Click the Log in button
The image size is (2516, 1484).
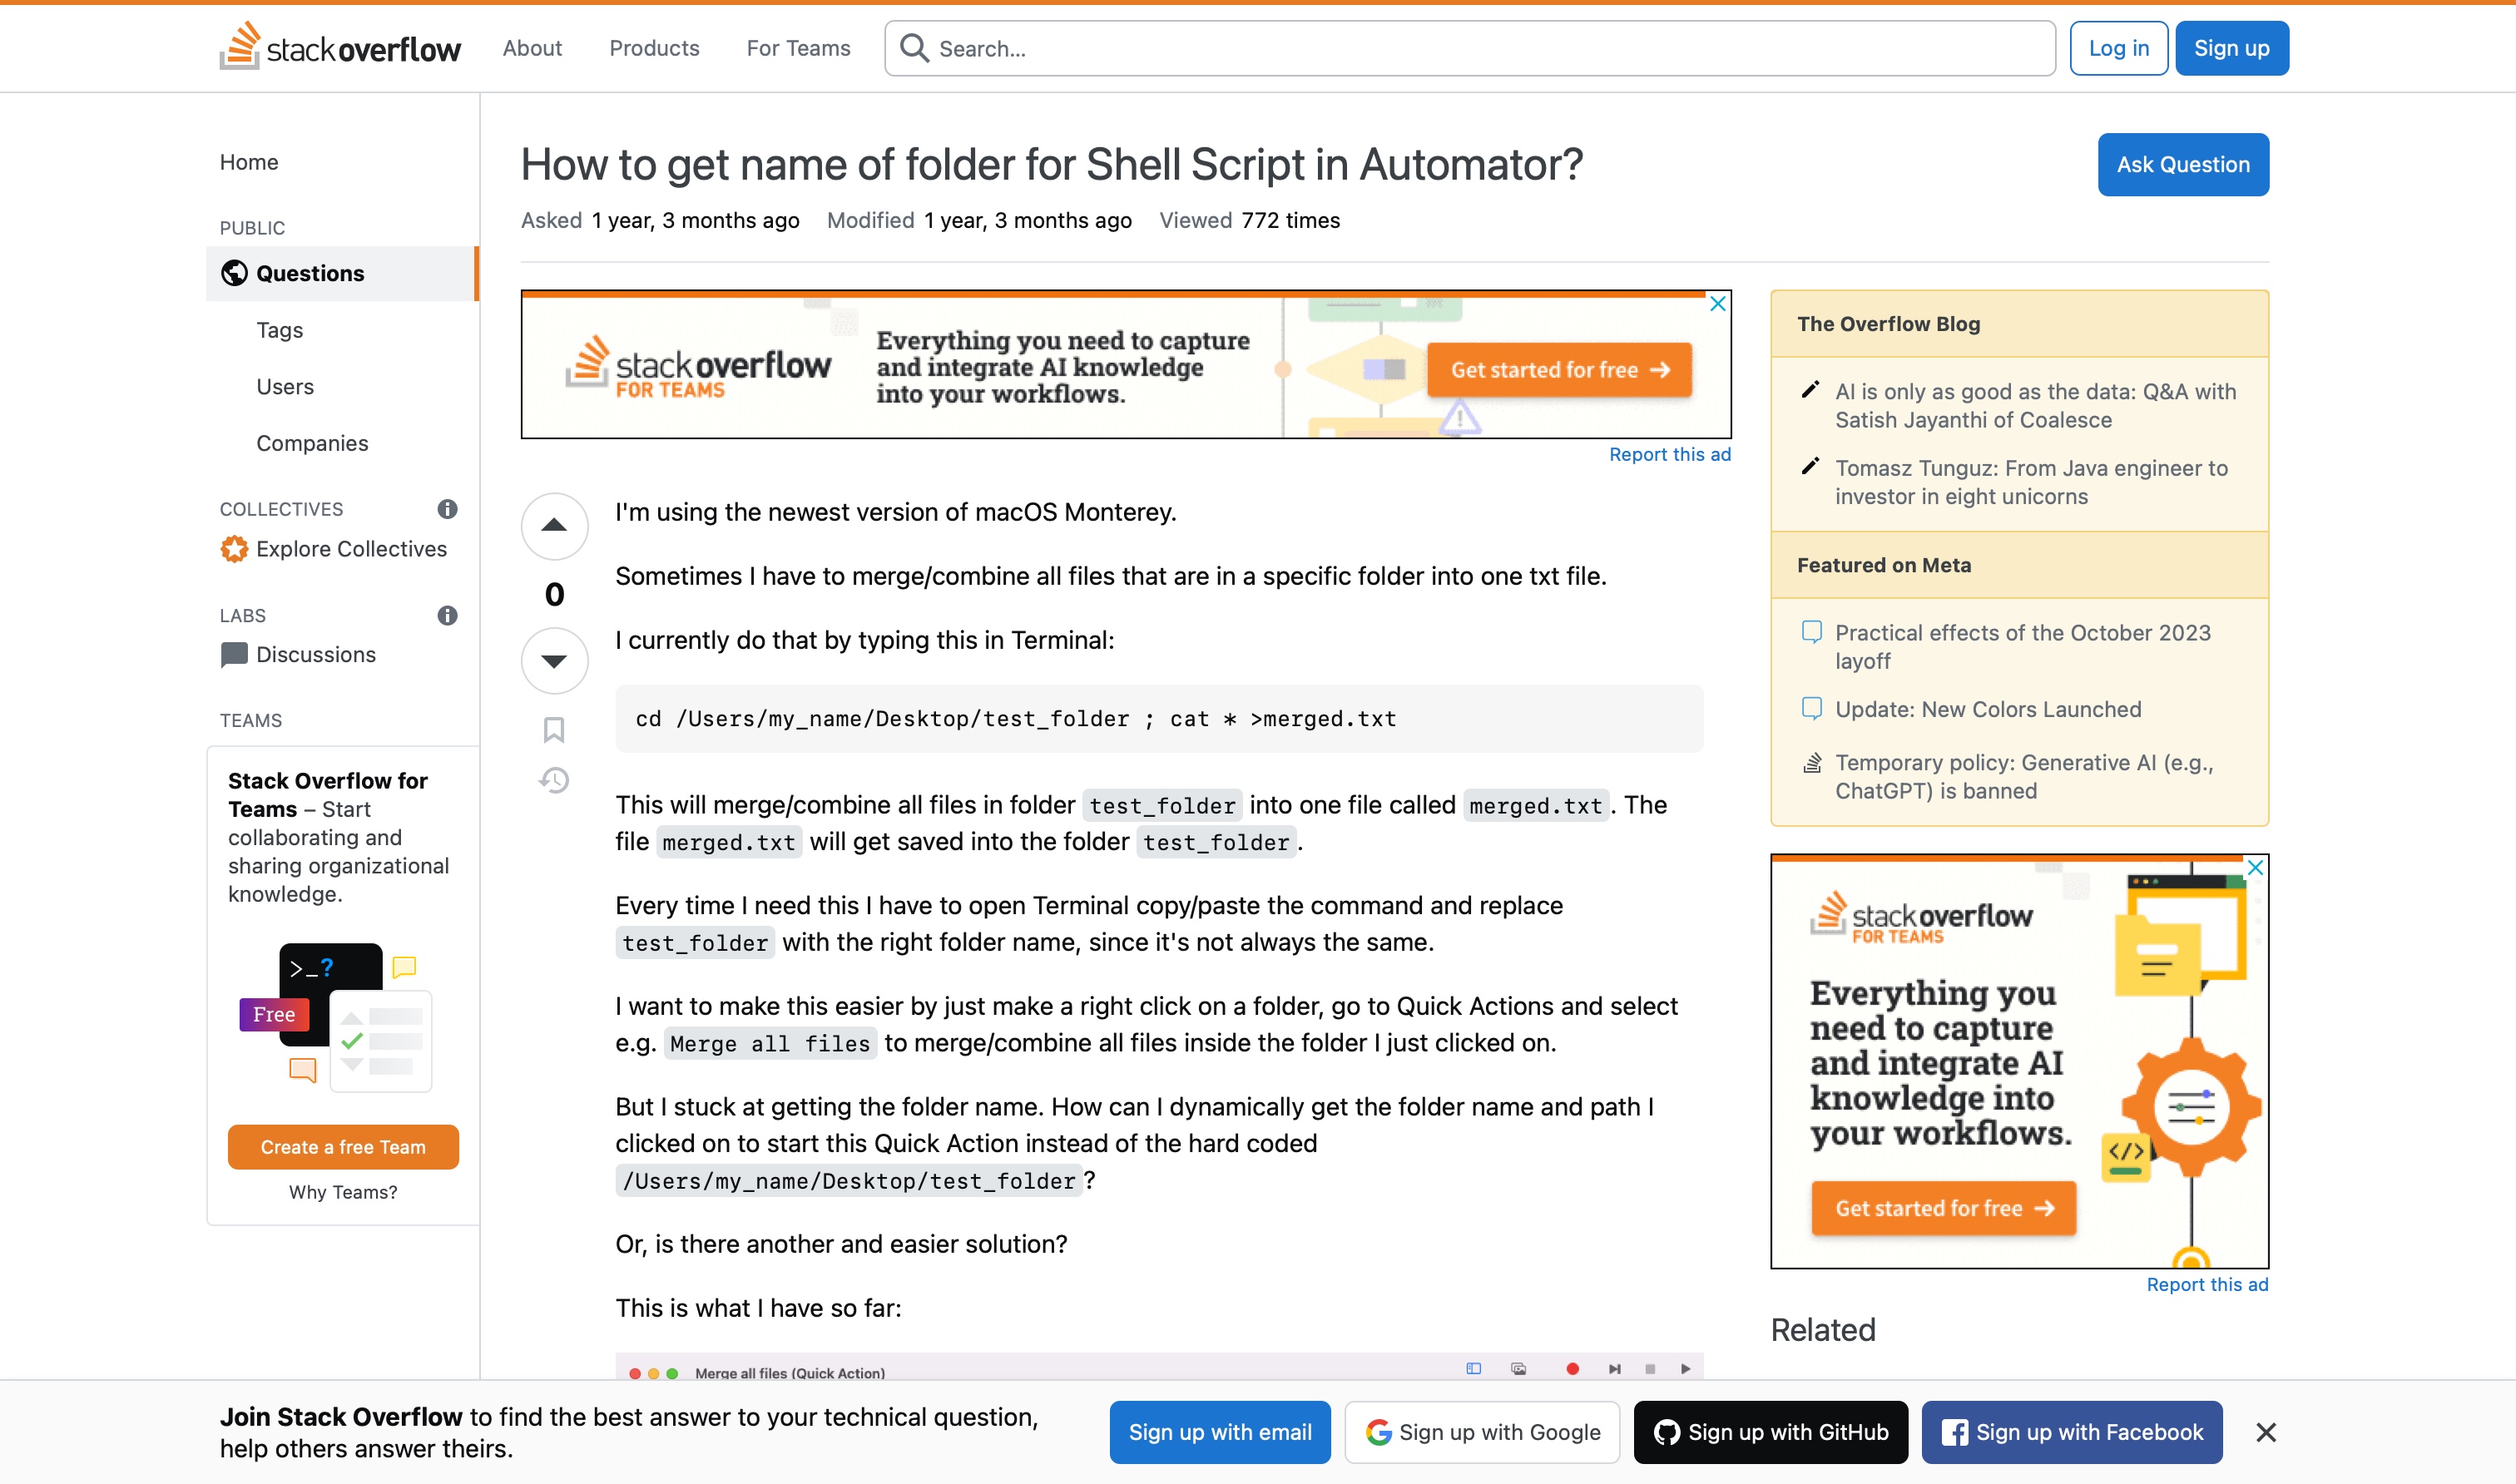[x=2118, y=48]
